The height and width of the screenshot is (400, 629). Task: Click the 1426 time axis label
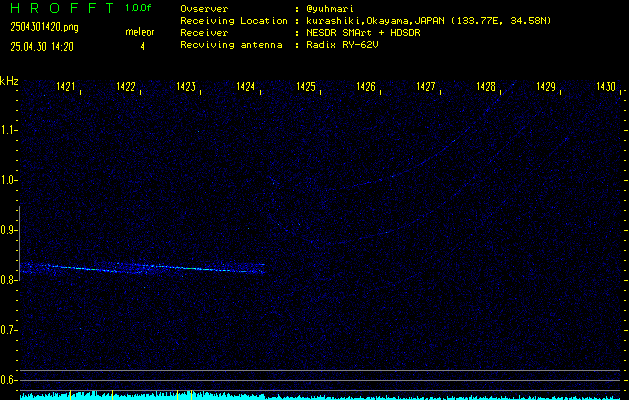point(366,86)
